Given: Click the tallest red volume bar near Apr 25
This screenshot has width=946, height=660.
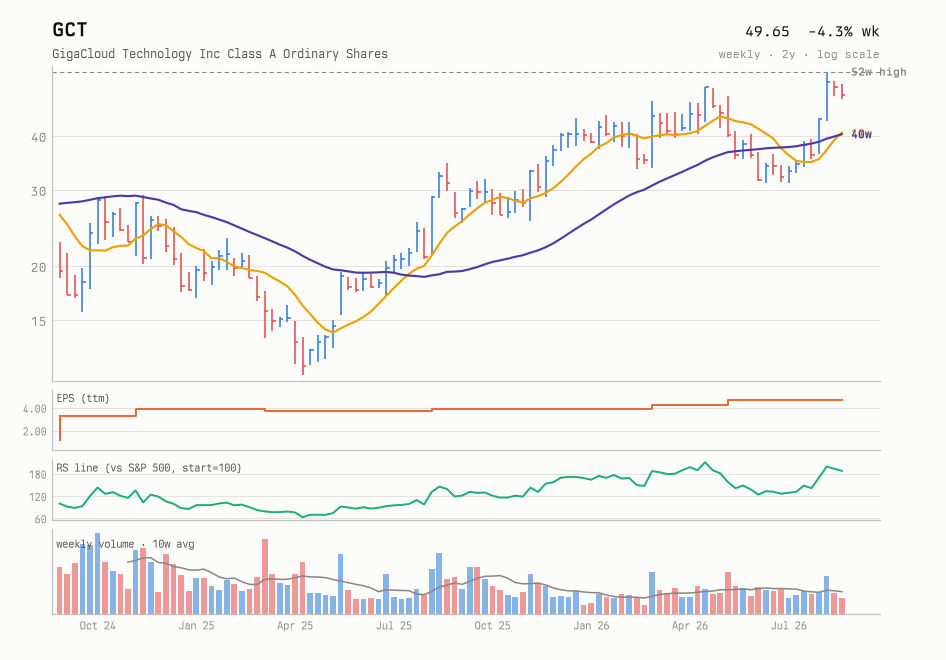Looking at the screenshot, I should pos(265,577).
